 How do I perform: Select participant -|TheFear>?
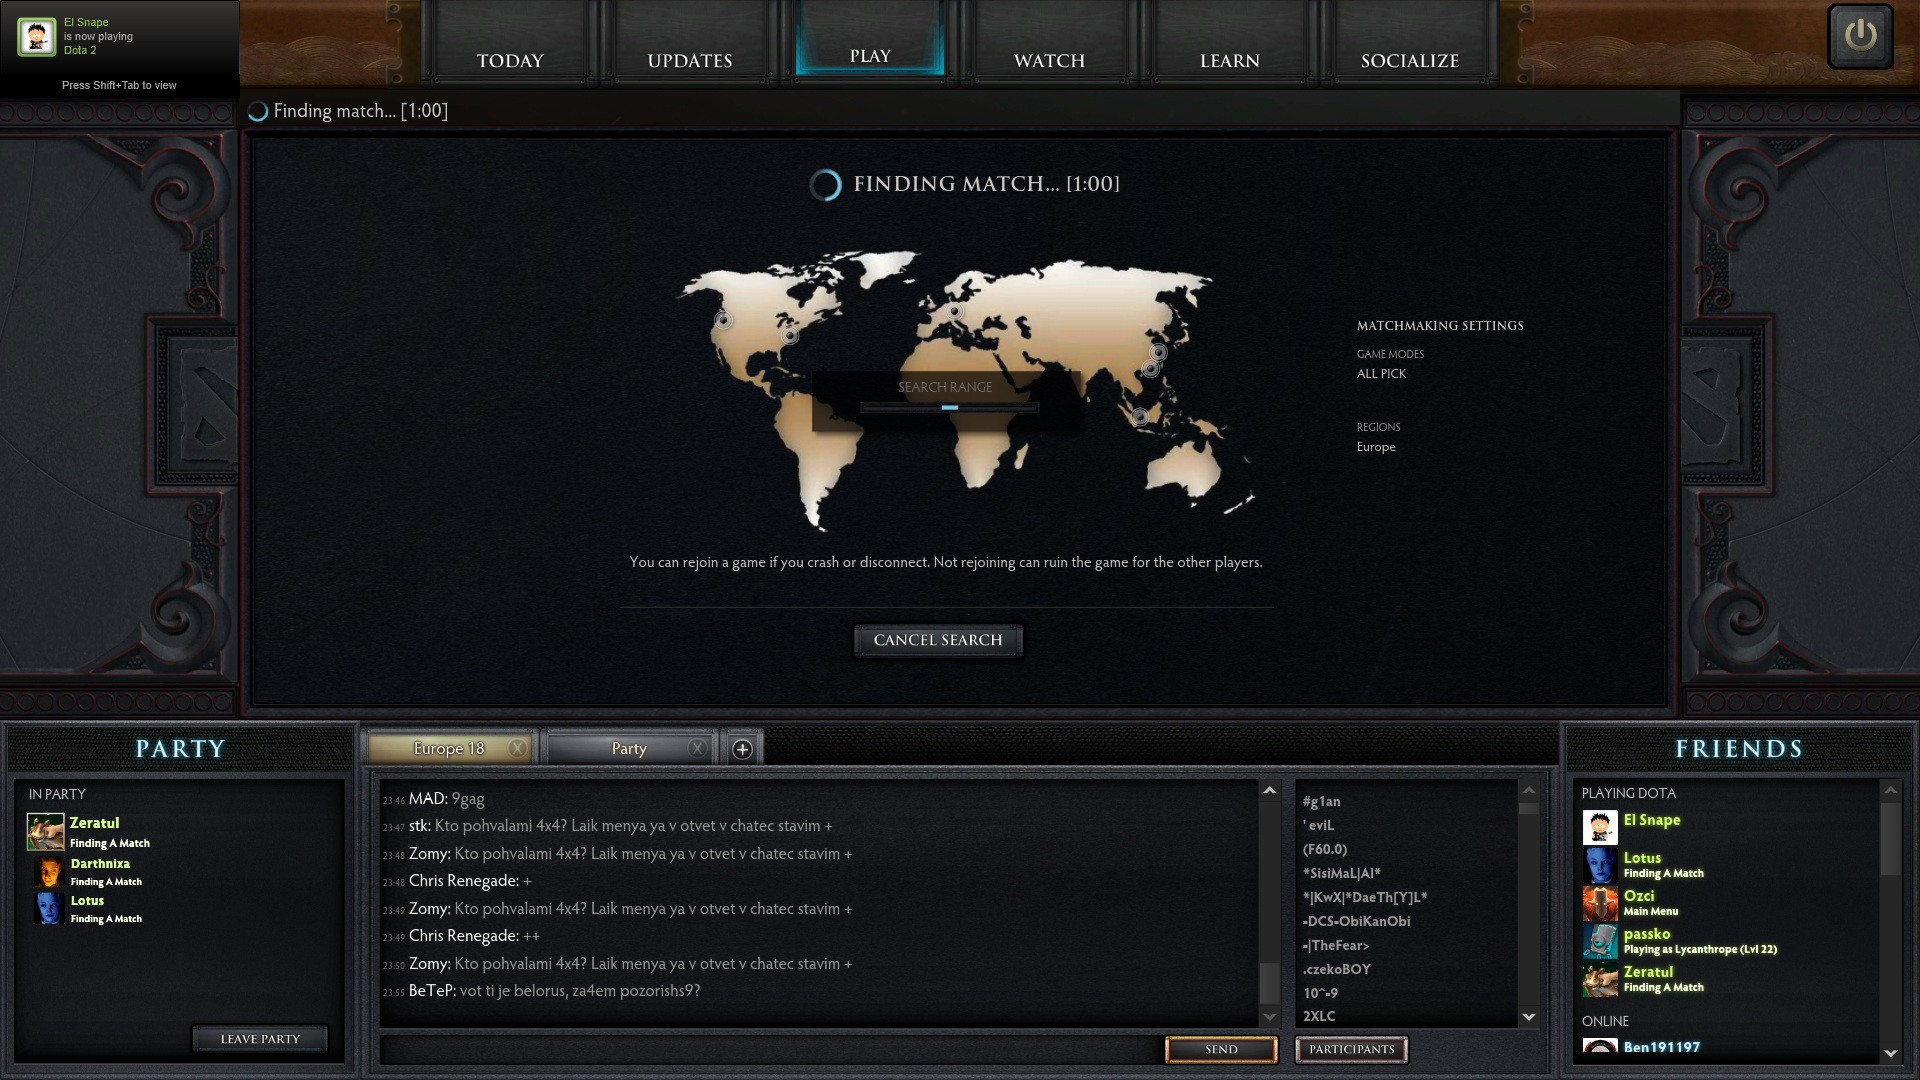1336,945
